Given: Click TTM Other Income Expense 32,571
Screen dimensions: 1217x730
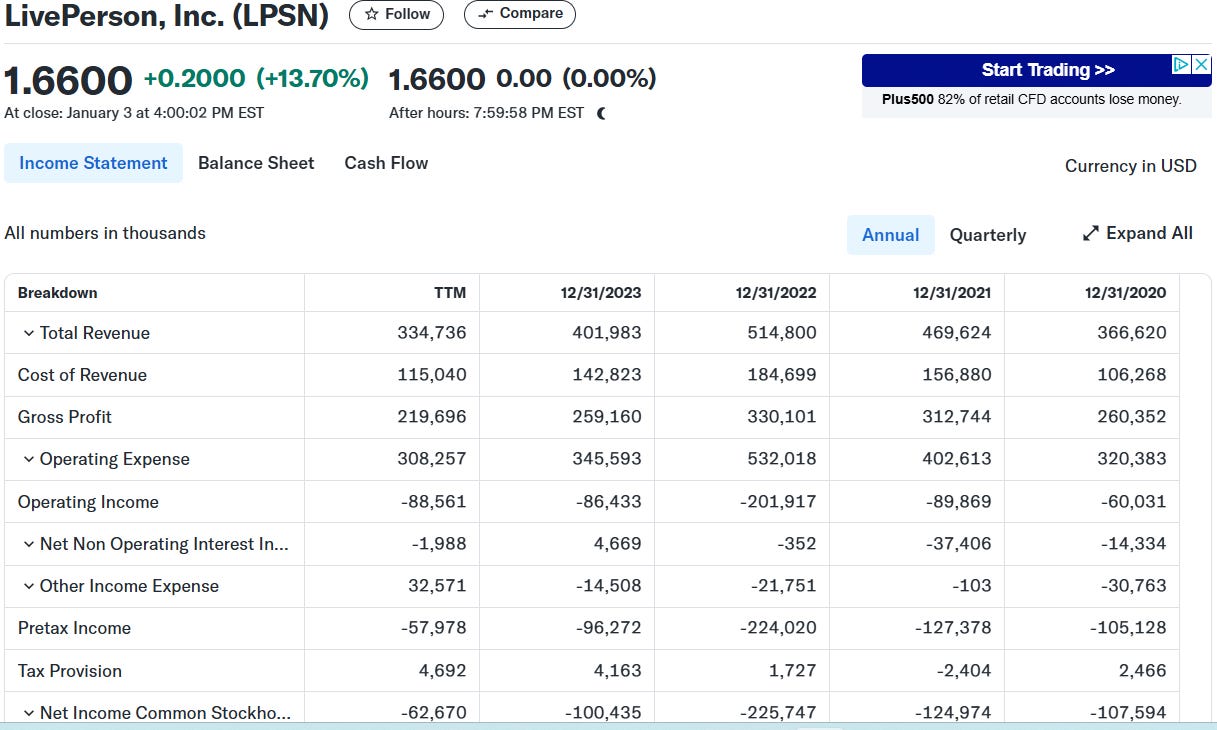Looking at the screenshot, I should click(x=439, y=586).
